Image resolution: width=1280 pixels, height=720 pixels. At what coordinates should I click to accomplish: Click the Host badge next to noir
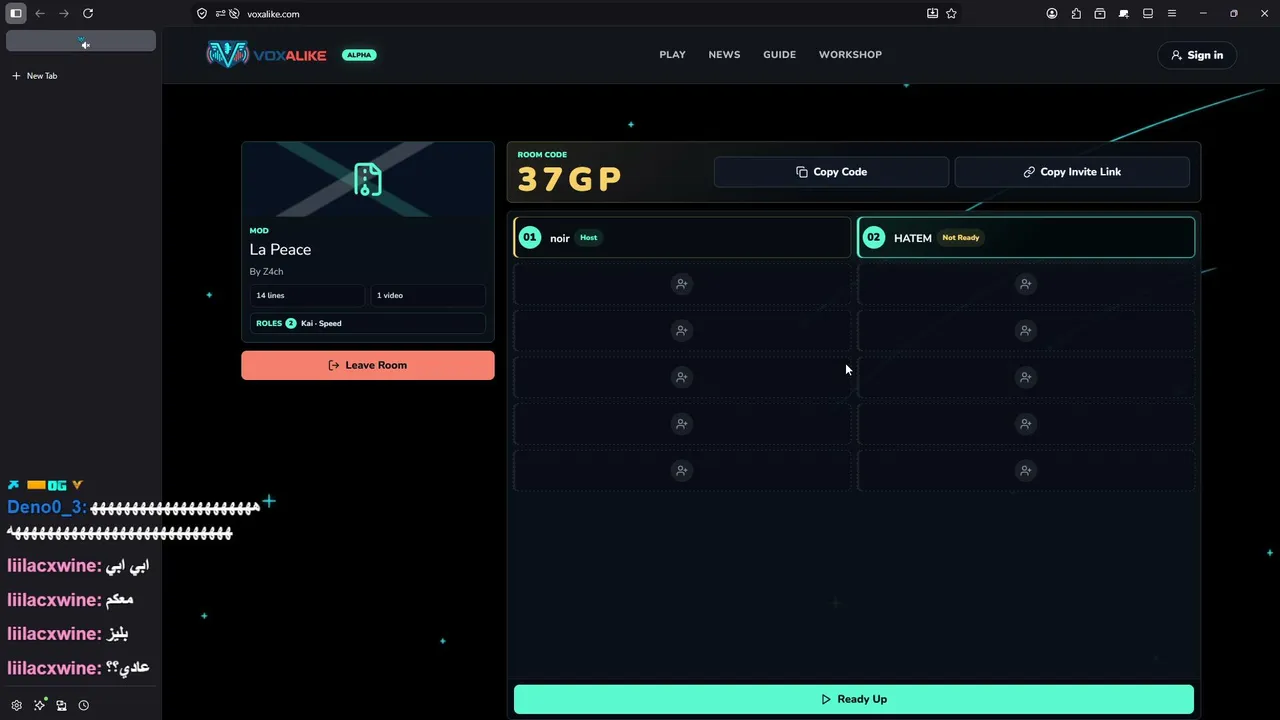tap(588, 238)
